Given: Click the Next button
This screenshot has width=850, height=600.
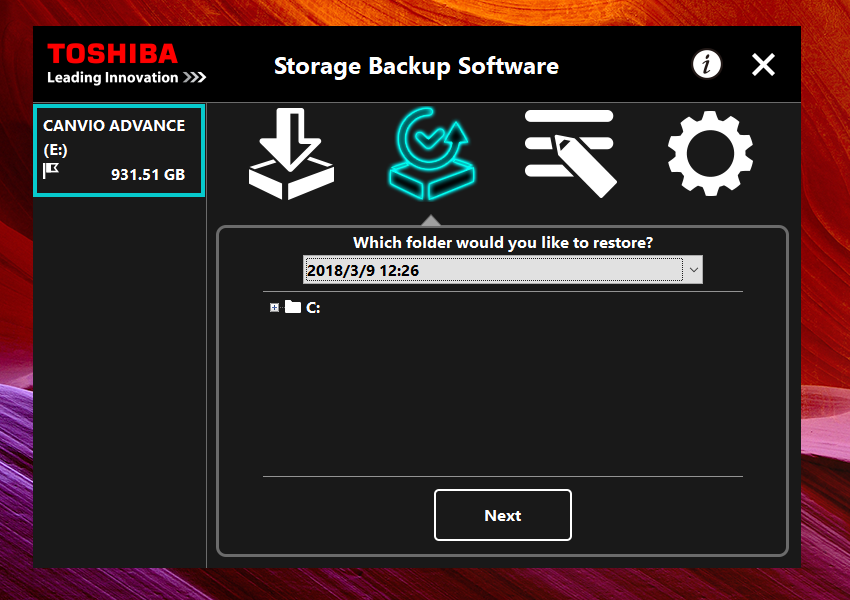Looking at the screenshot, I should coord(503,515).
